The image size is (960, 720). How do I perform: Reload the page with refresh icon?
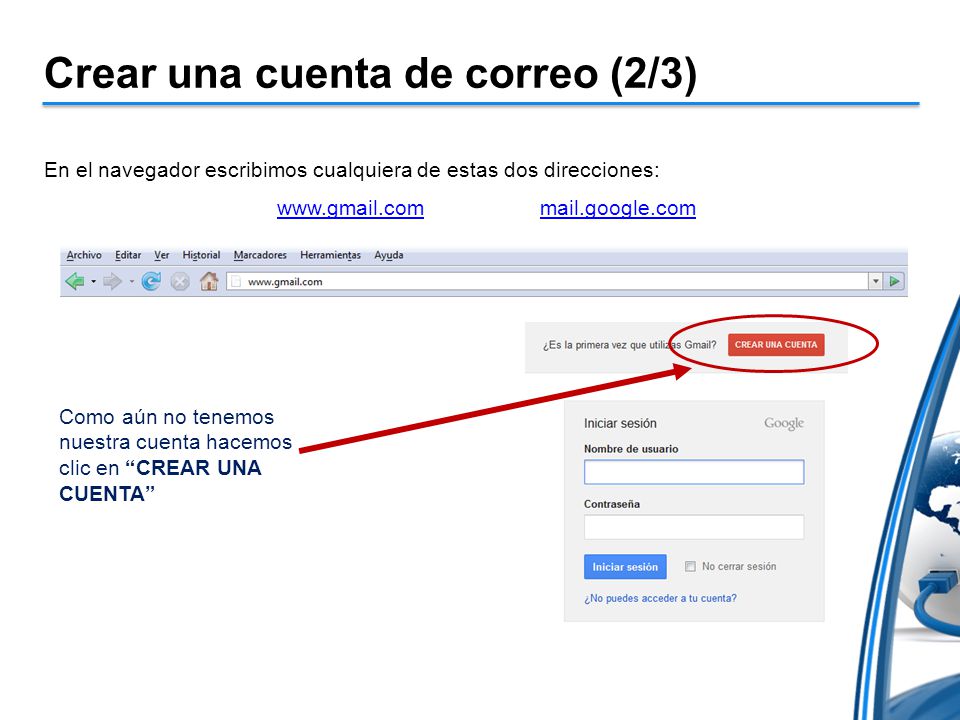click(151, 281)
